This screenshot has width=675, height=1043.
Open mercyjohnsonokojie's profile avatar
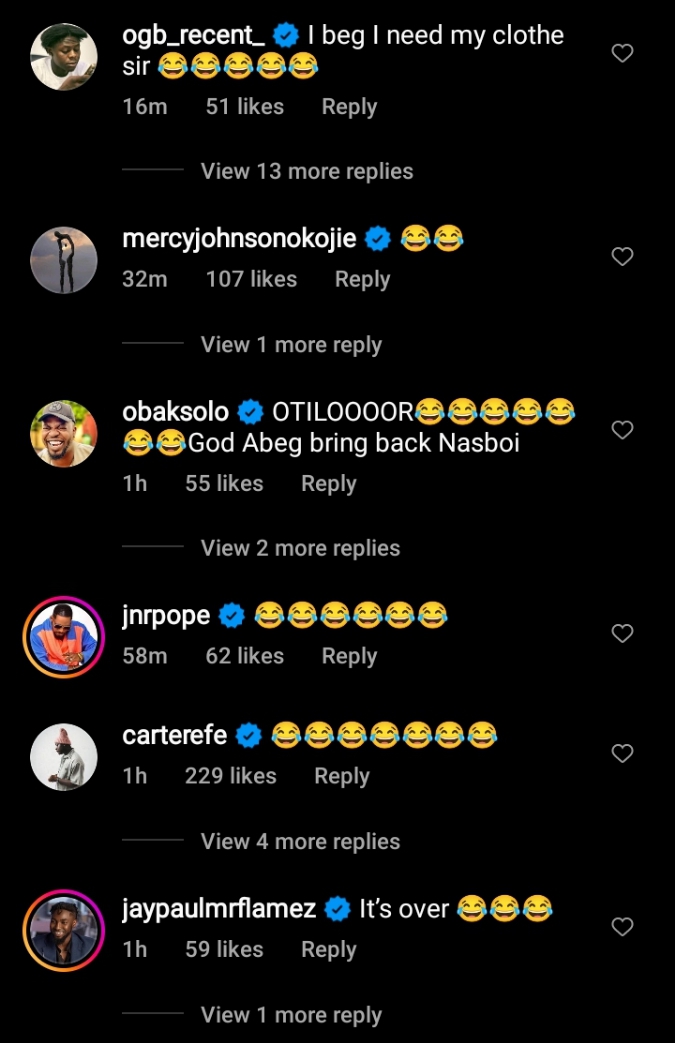coord(64,260)
